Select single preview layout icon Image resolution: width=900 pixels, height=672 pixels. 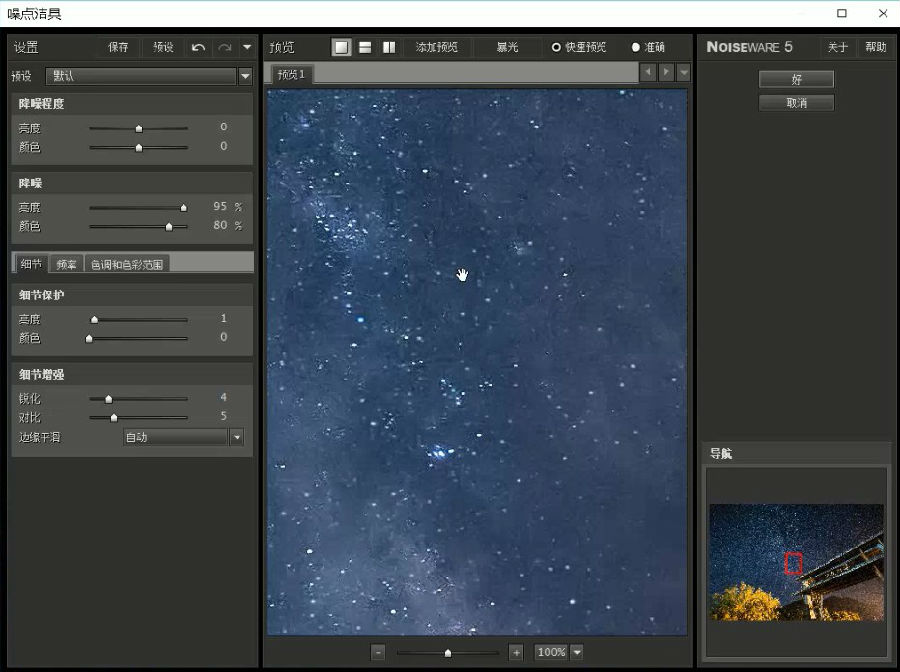(342, 47)
